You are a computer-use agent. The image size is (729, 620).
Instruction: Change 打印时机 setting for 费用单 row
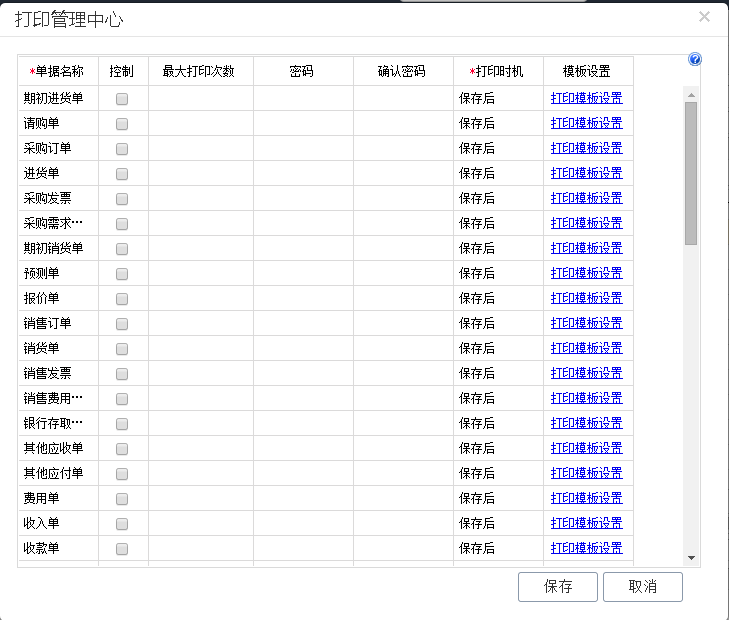click(x=497, y=498)
